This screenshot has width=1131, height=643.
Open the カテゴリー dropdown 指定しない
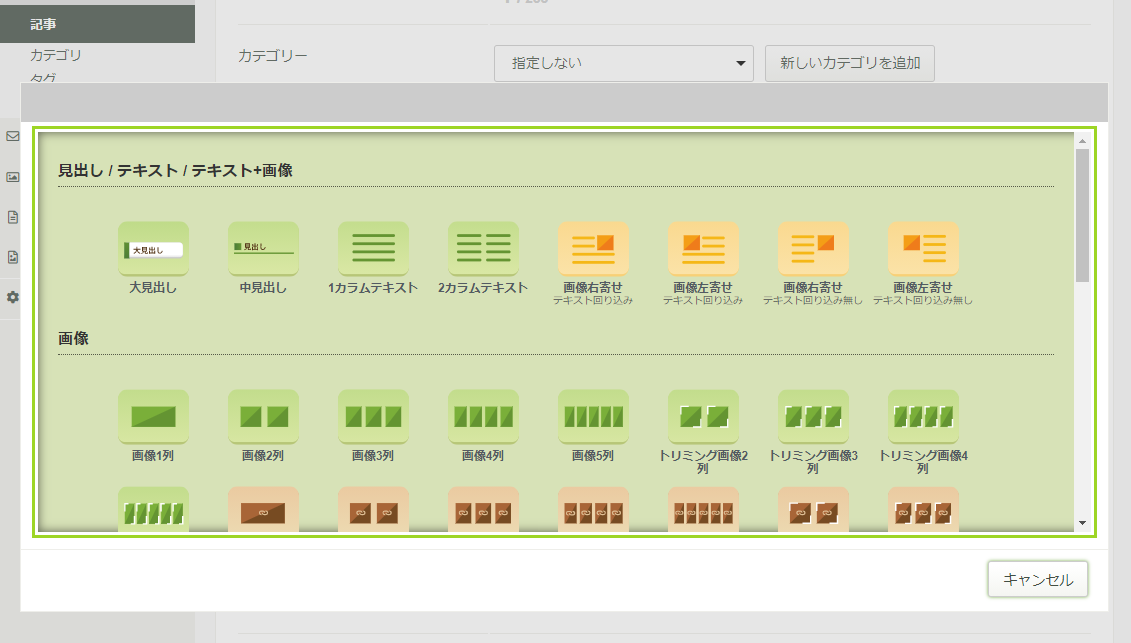[623, 63]
